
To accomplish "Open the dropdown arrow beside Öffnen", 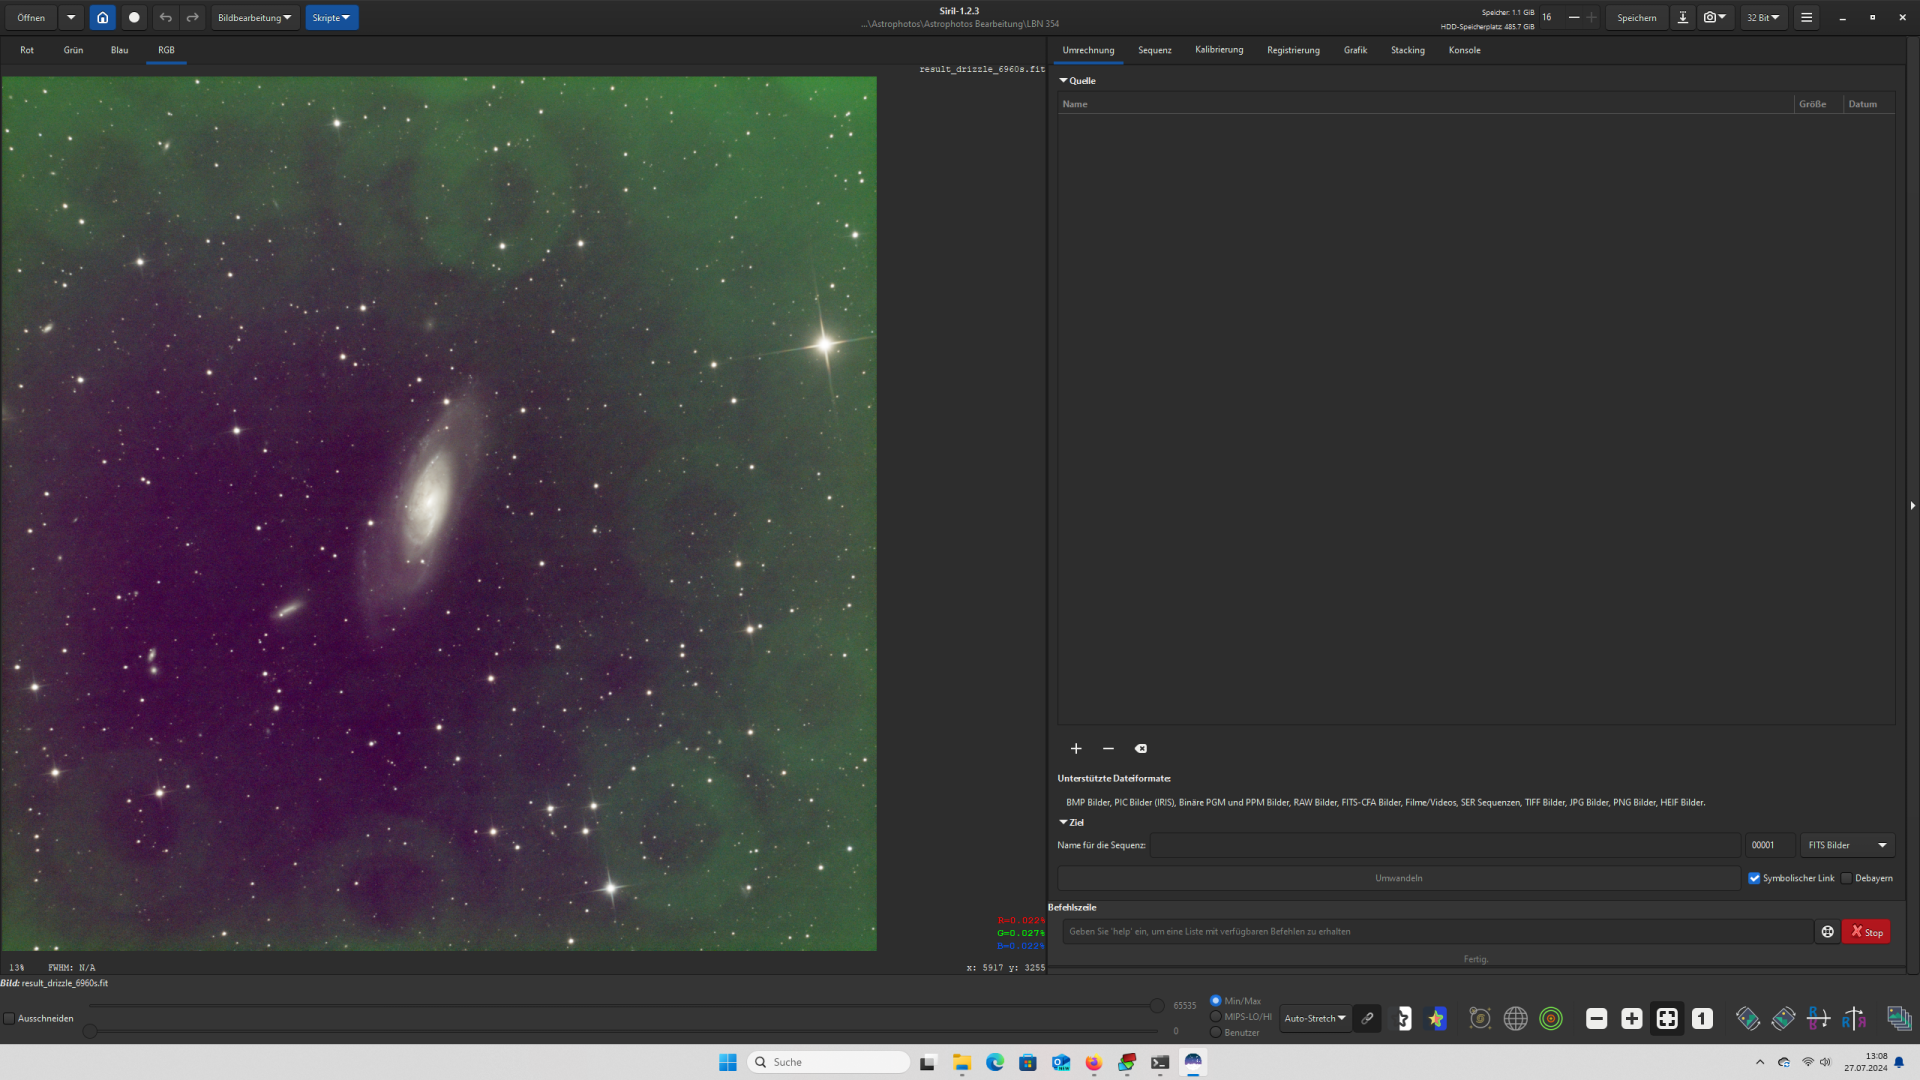I will click(x=71, y=17).
